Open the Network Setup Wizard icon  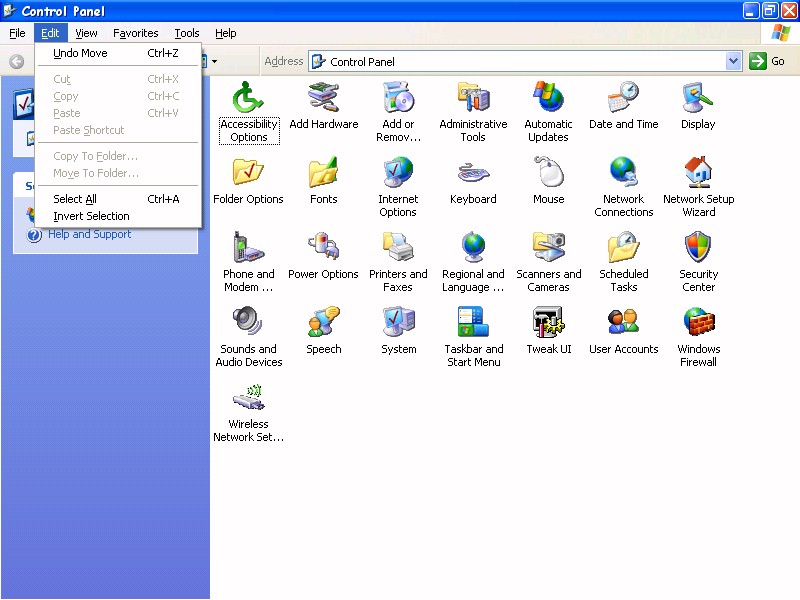coord(698,171)
